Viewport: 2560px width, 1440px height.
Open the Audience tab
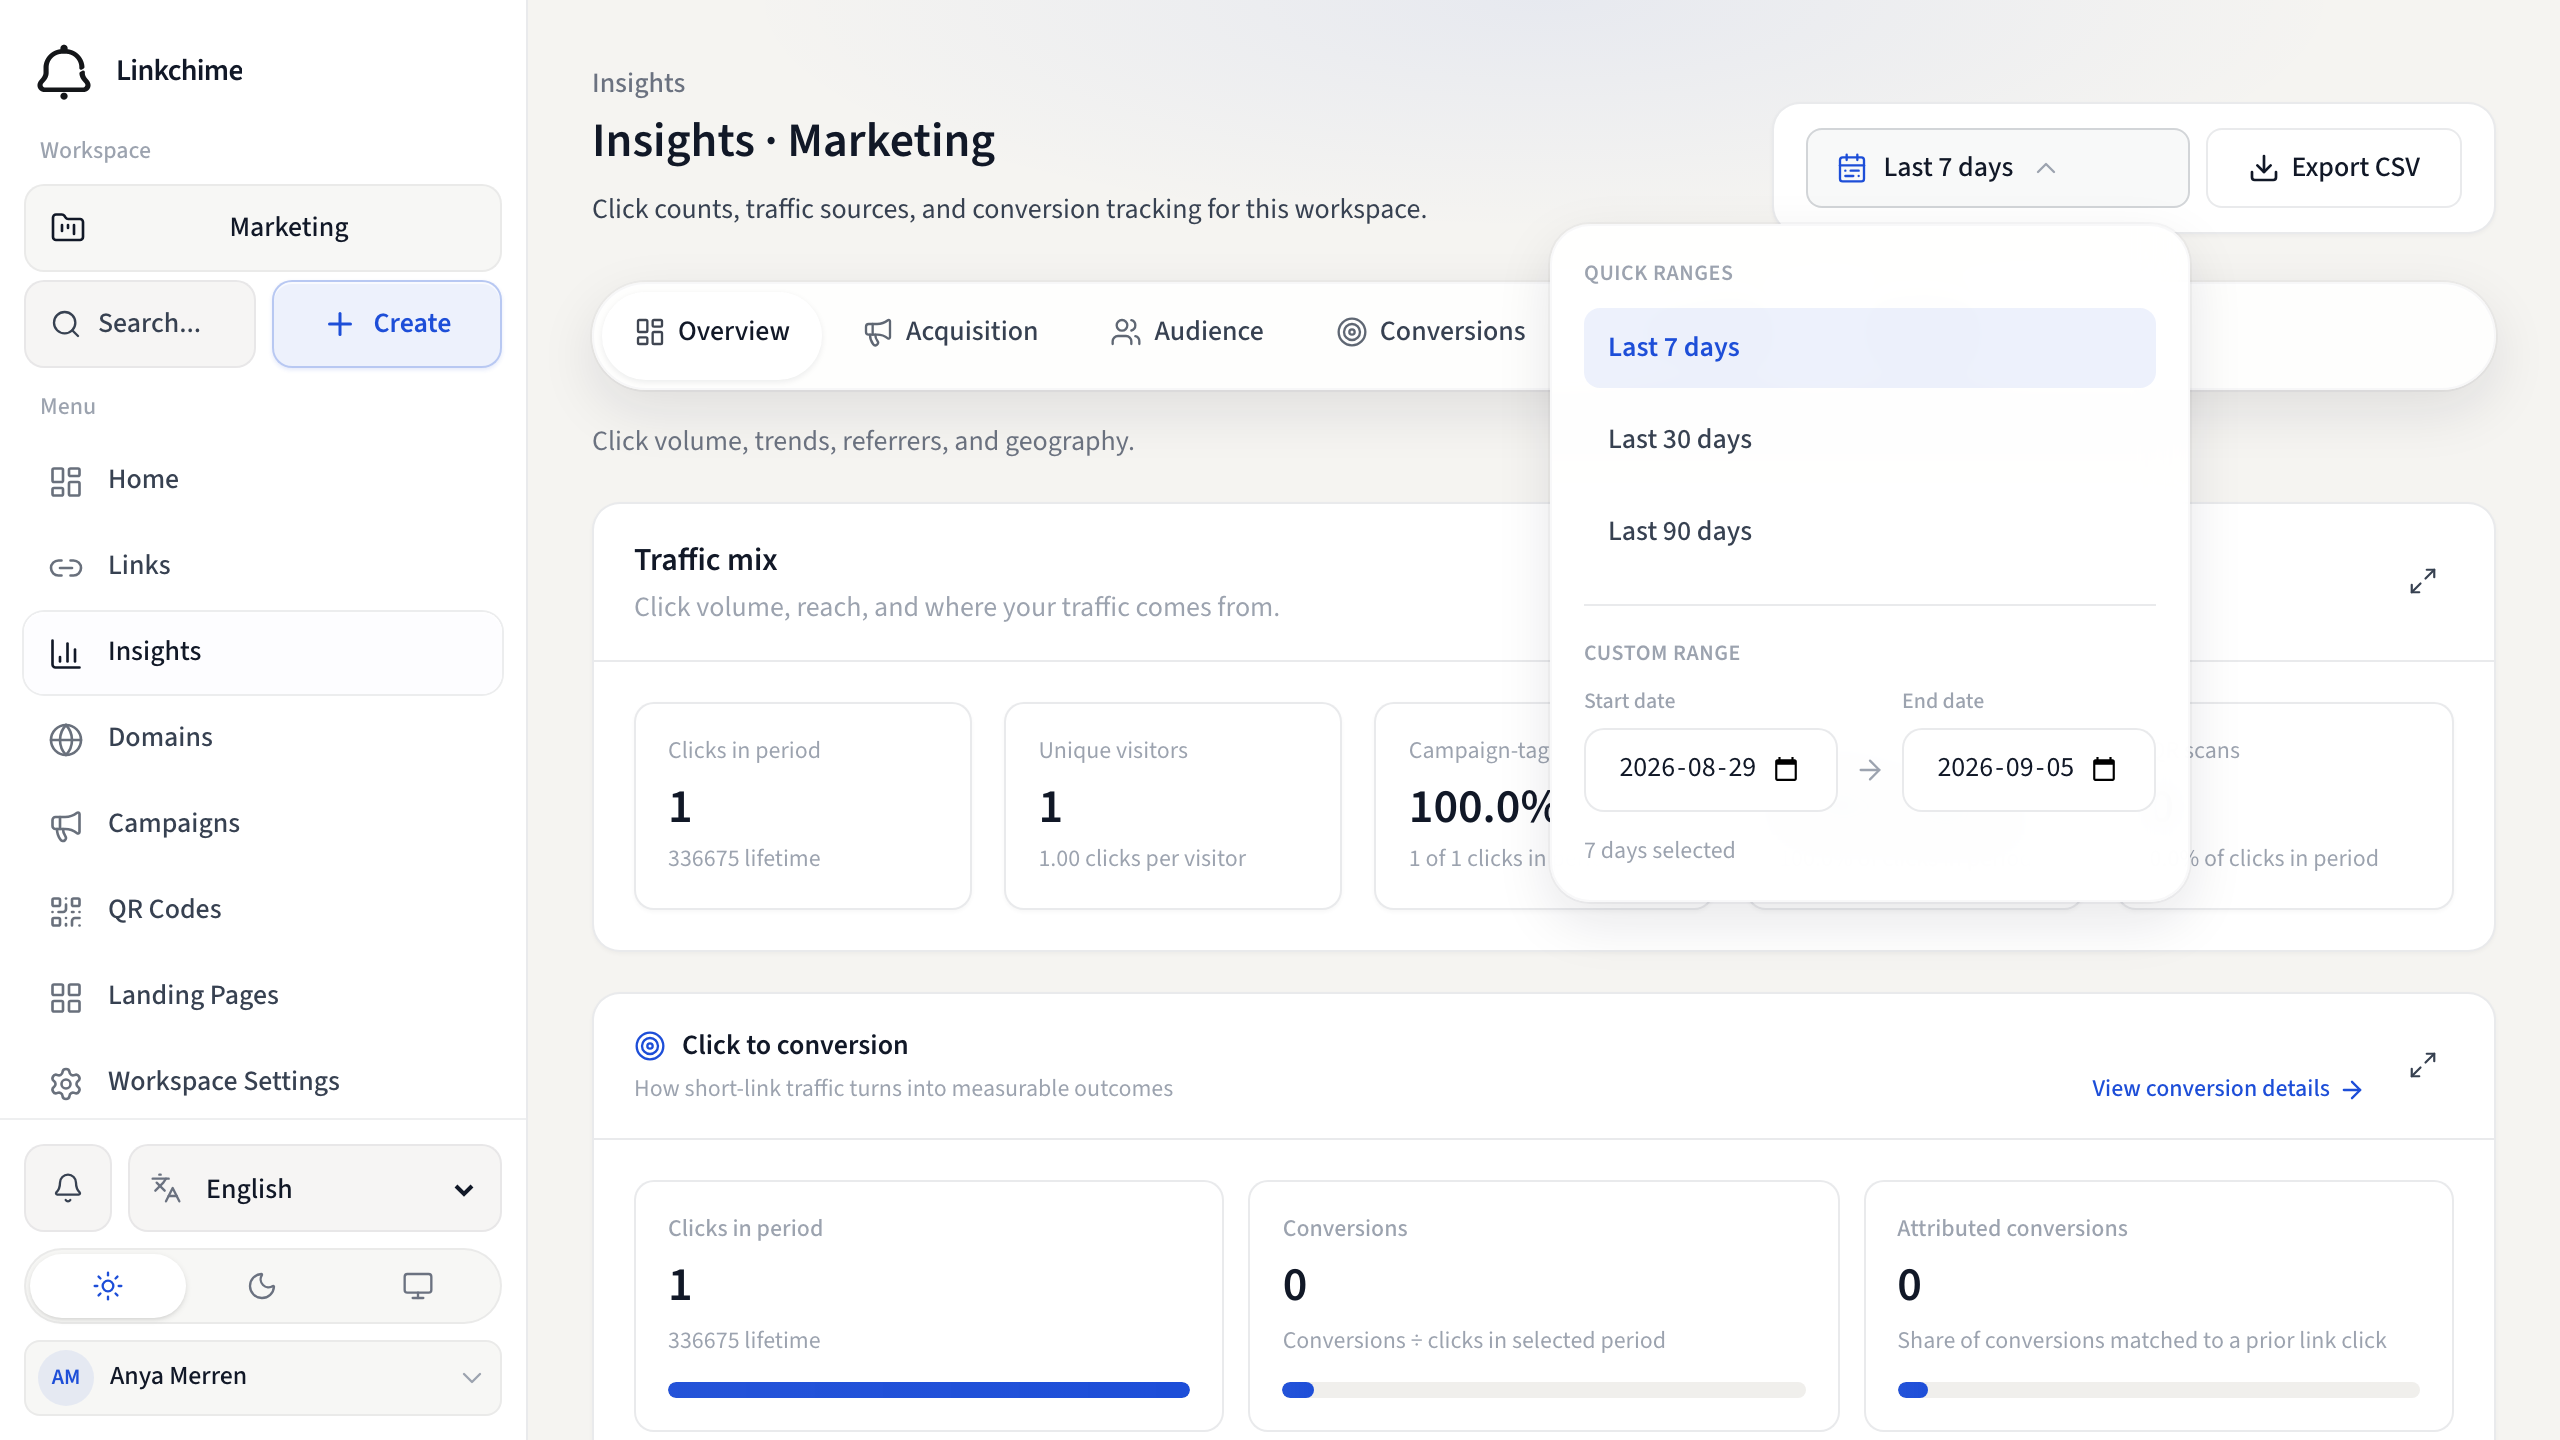(x=1187, y=332)
